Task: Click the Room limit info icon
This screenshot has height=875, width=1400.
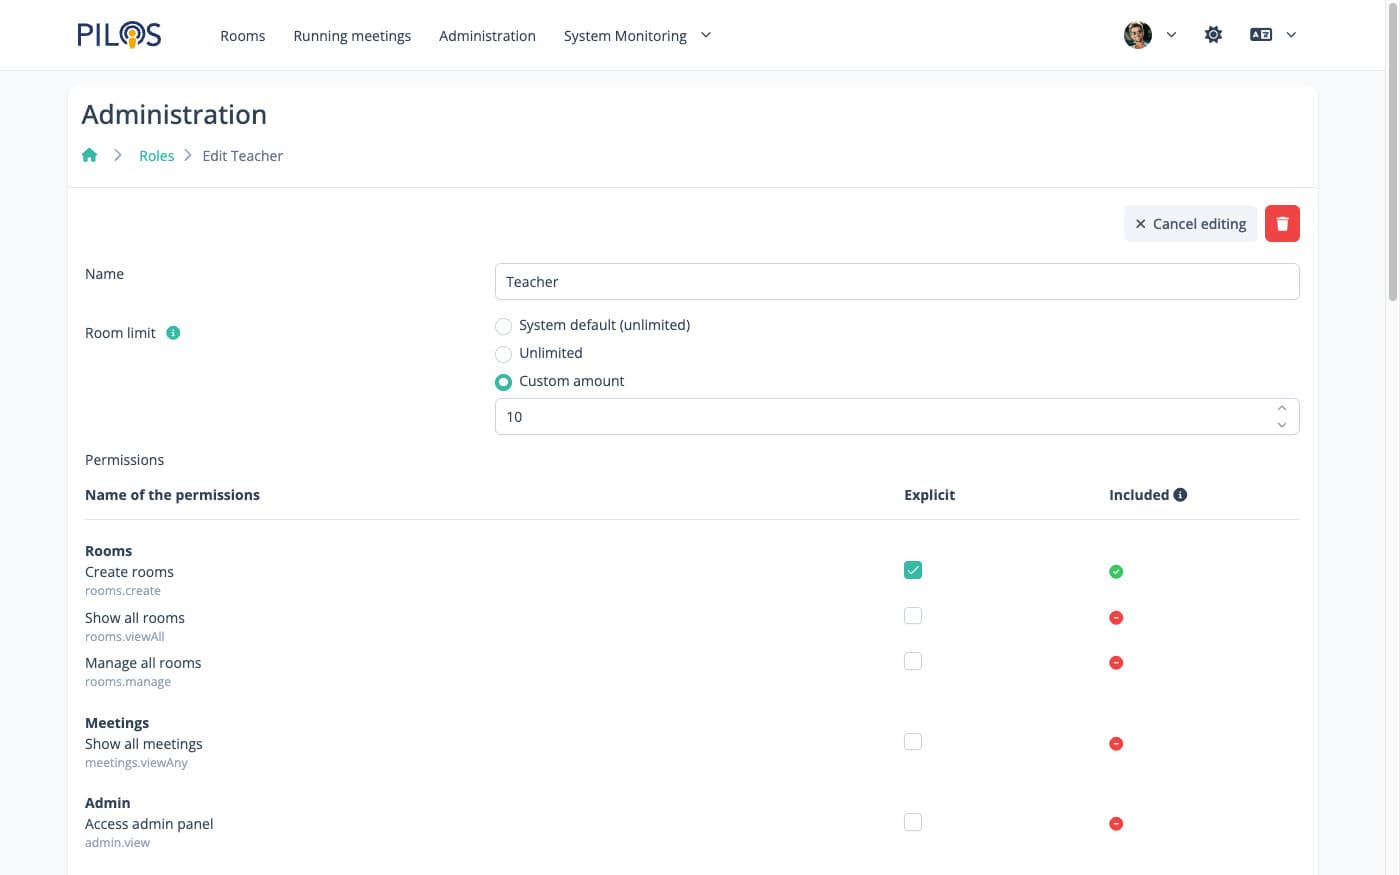Action: pos(173,333)
